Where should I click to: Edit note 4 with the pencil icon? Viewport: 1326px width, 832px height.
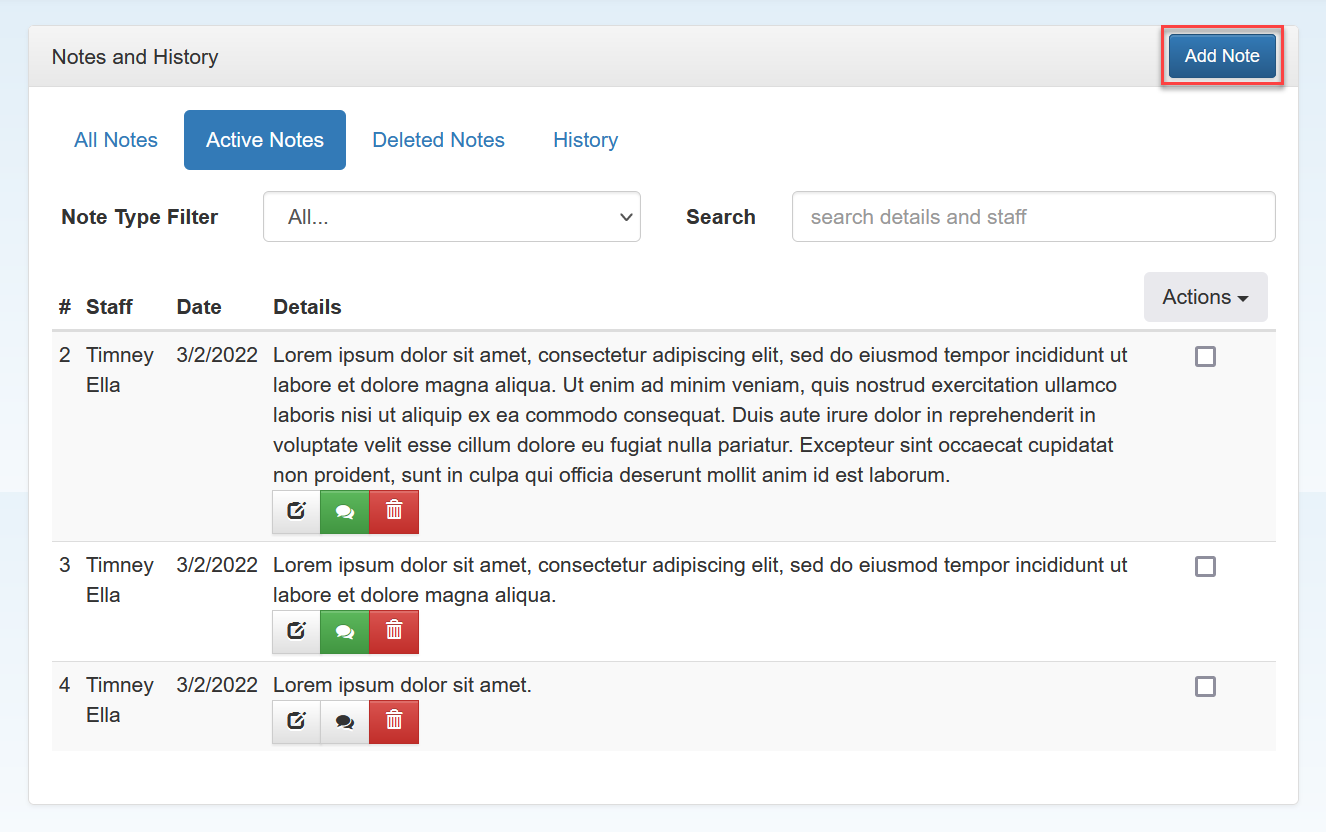[x=296, y=722]
